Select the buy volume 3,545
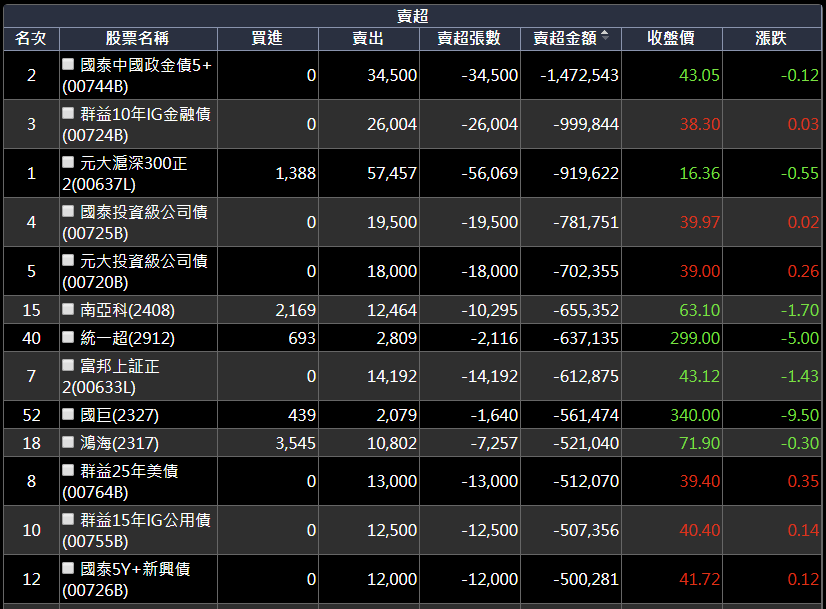 pos(296,443)
